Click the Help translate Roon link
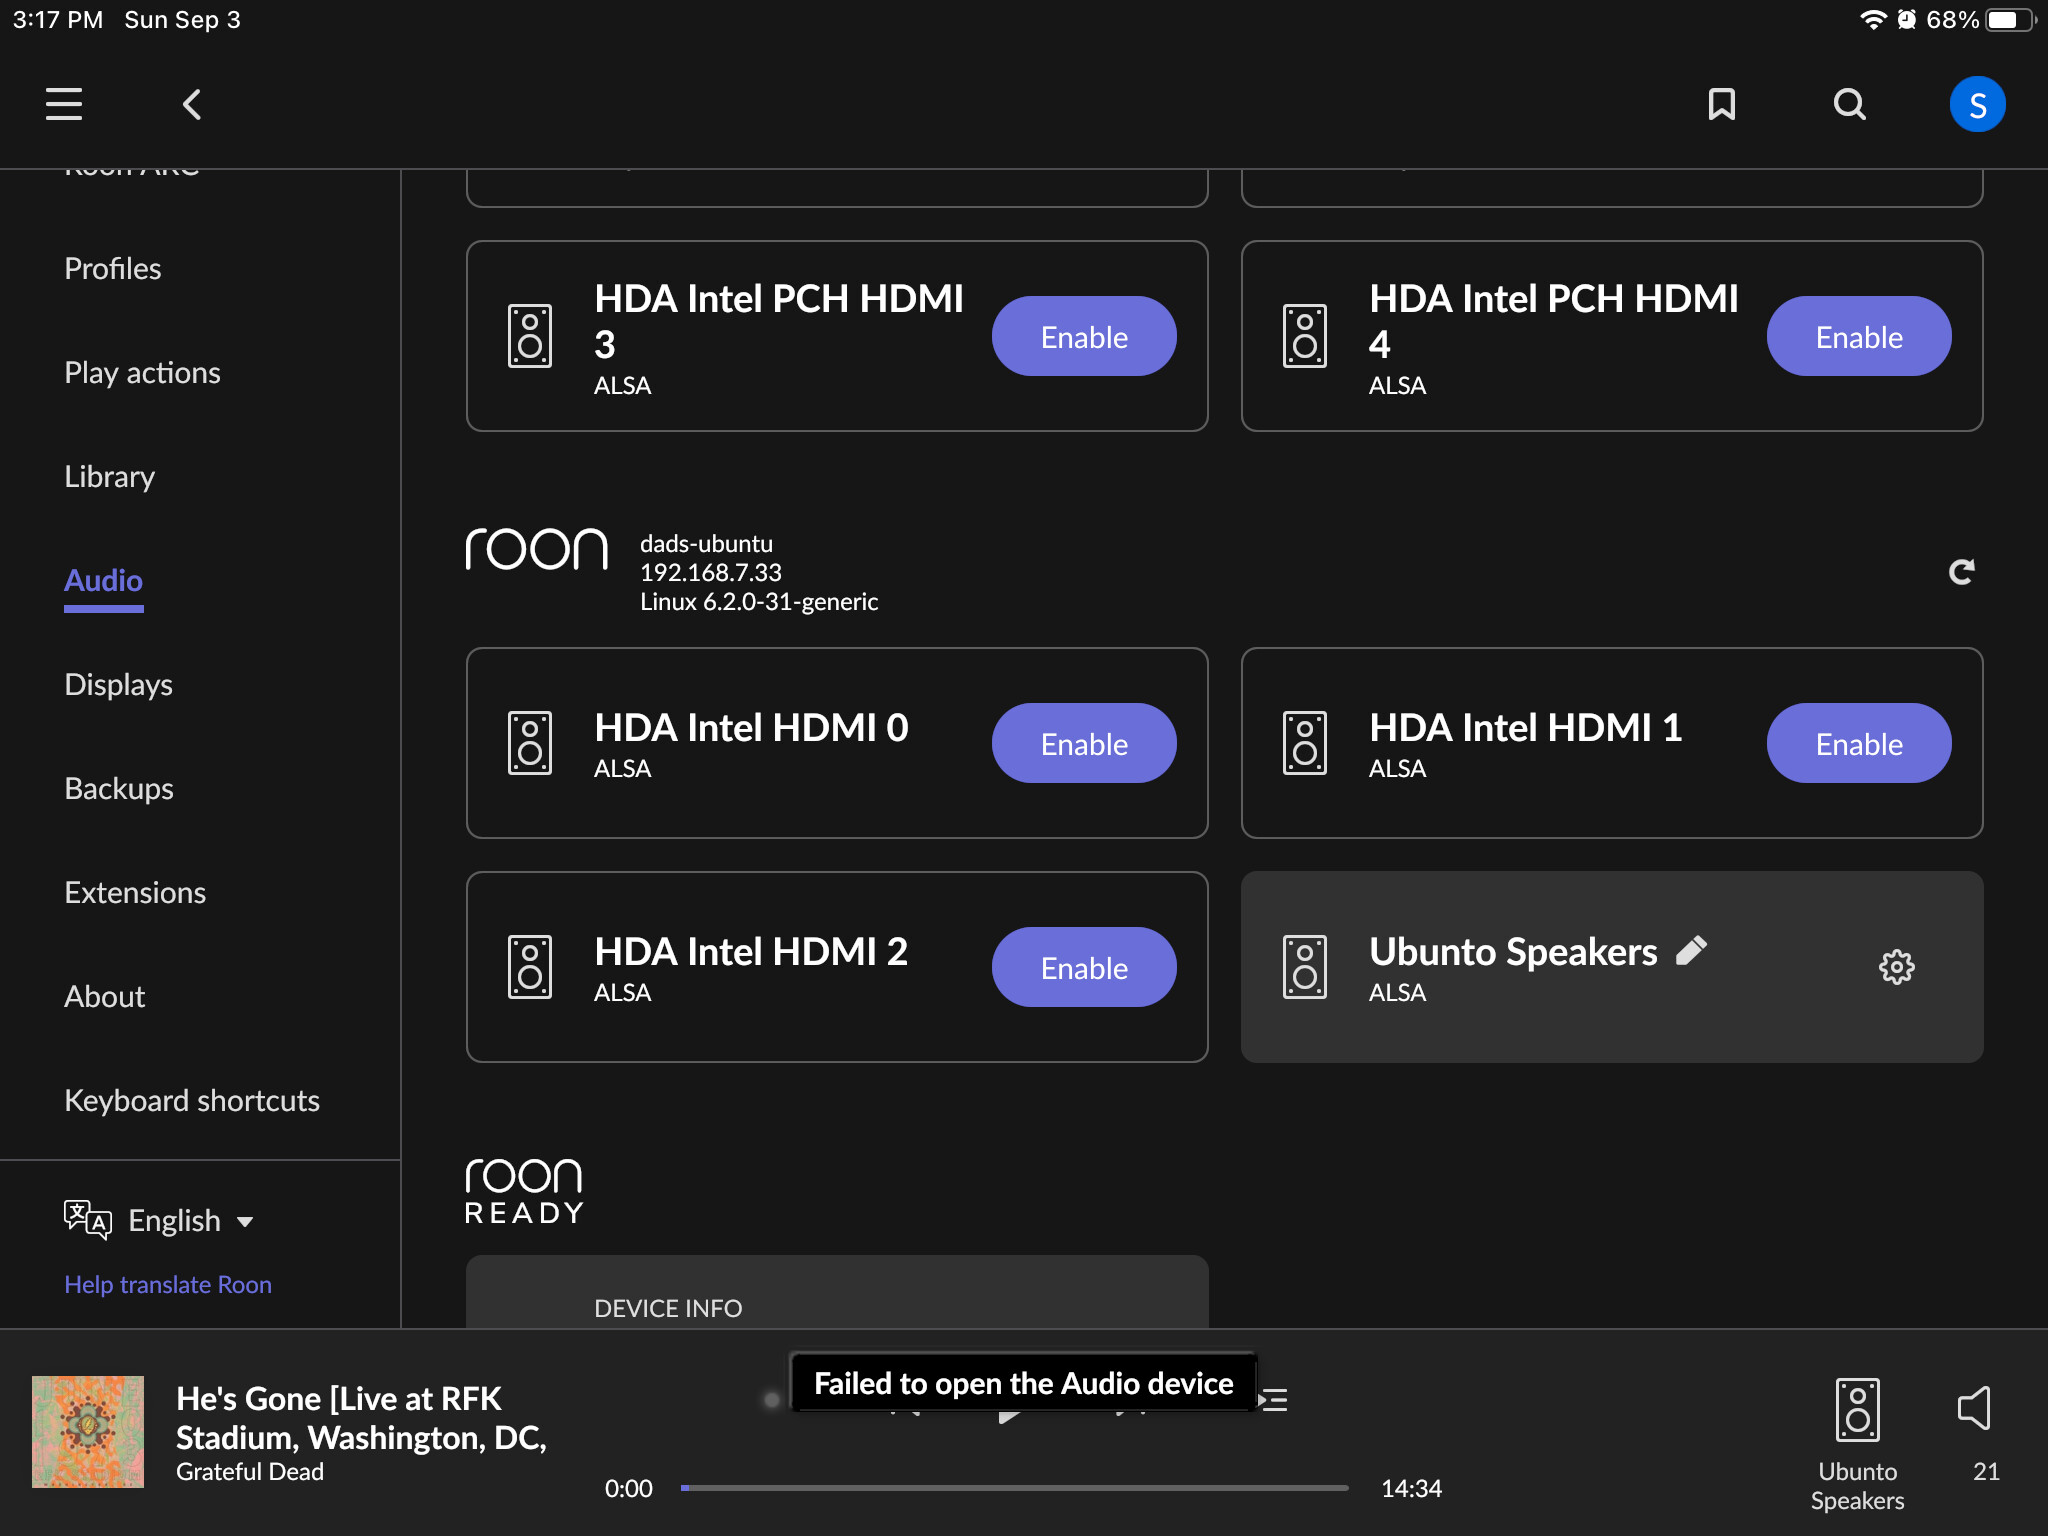Viewport: 2048px width, 1536px height. pos(168,1285)
